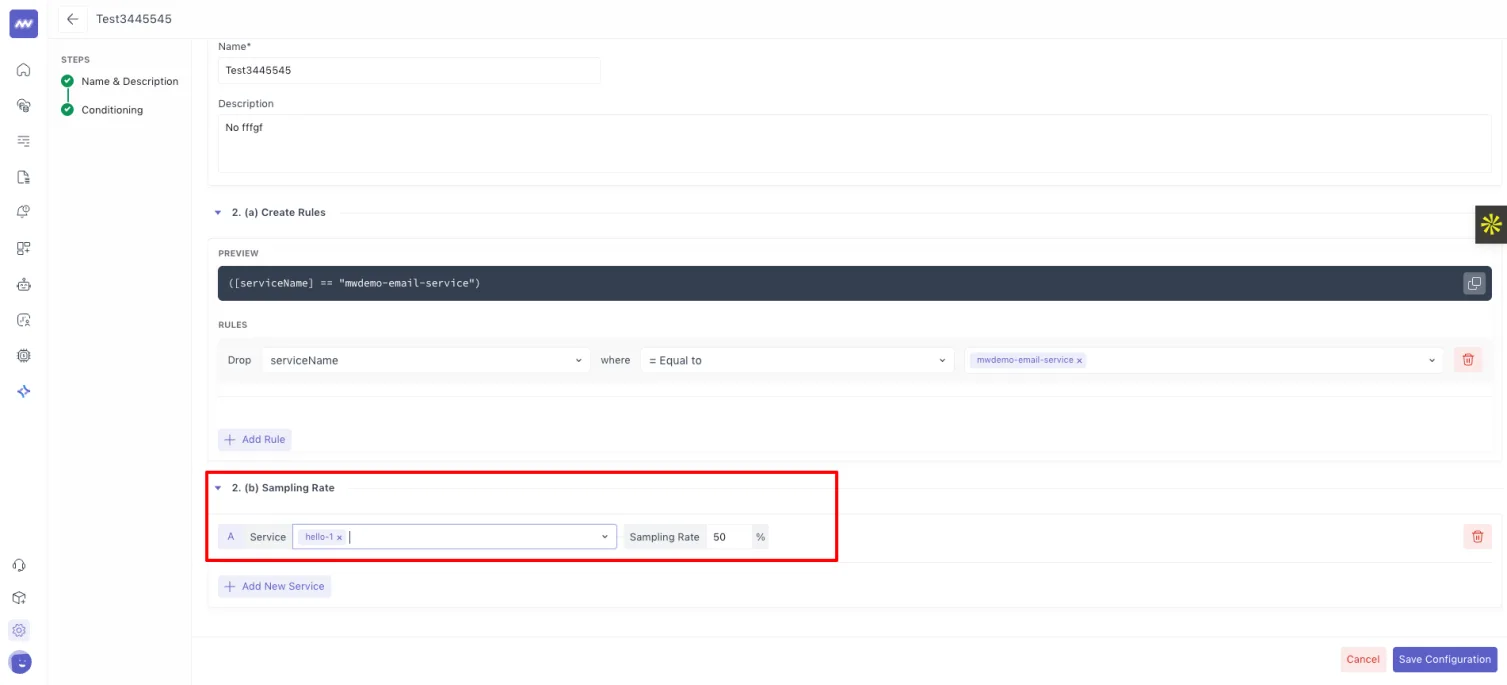This screenshot has width=1507, height=685.
Task: Click the Cancel button
Action: pyautogui.click(x=1363, y=659)
